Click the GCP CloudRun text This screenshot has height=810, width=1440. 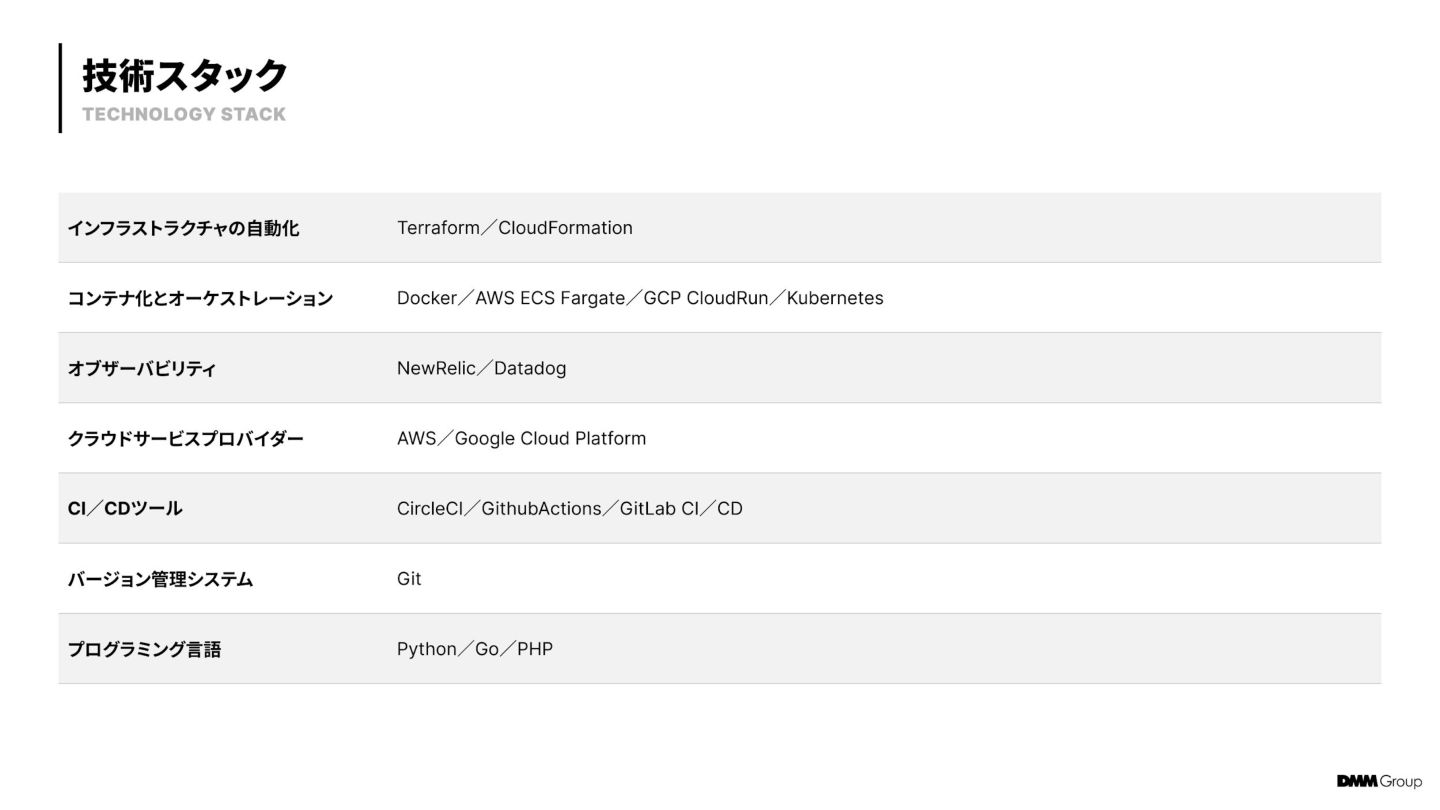706,298
